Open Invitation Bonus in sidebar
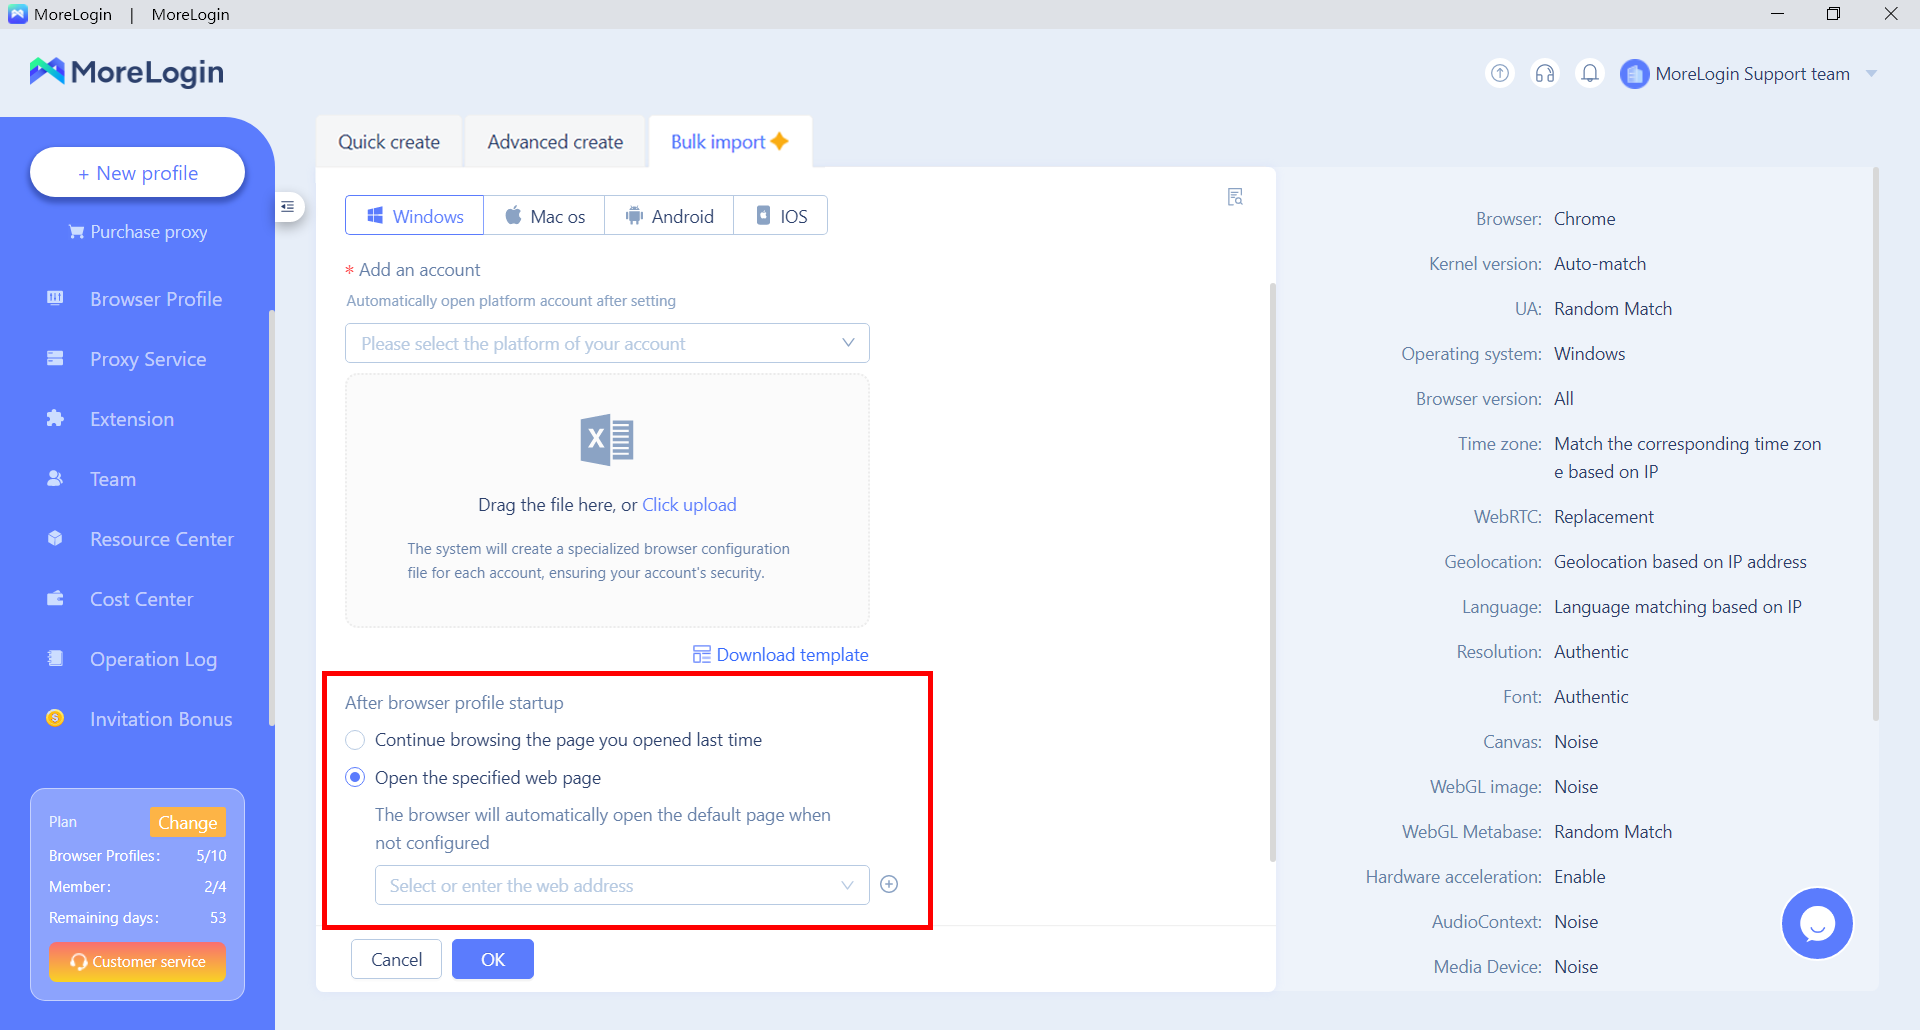Screen dimensions: 1920x1030 (161, 719)
